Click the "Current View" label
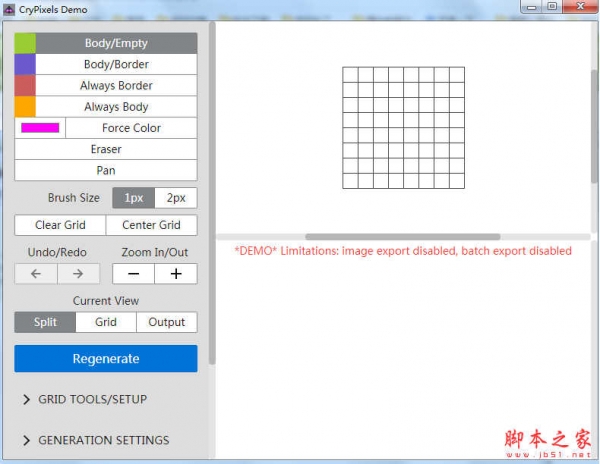 click(x=106, y=301)
